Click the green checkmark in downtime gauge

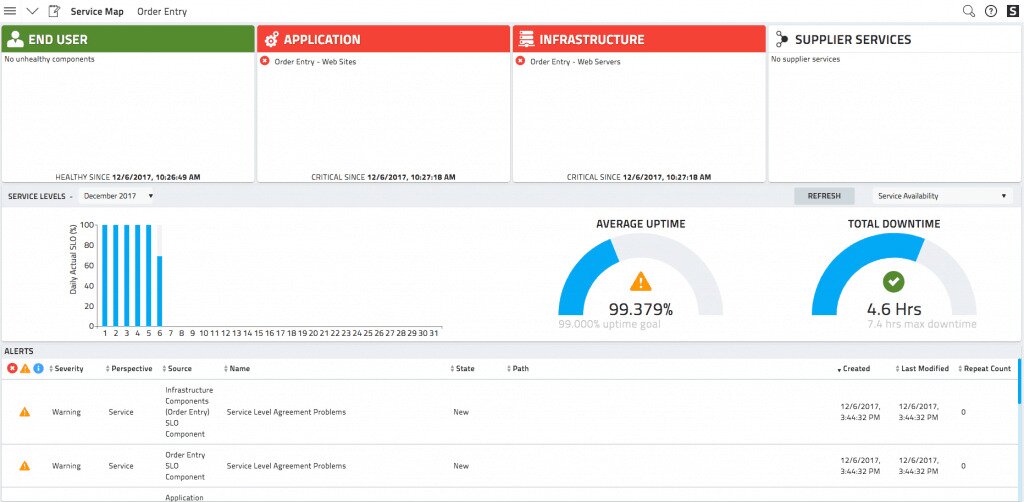[894, 282]
